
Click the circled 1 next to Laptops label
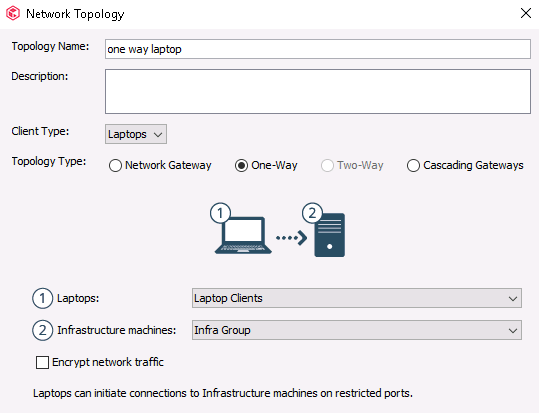click(42, 298)
